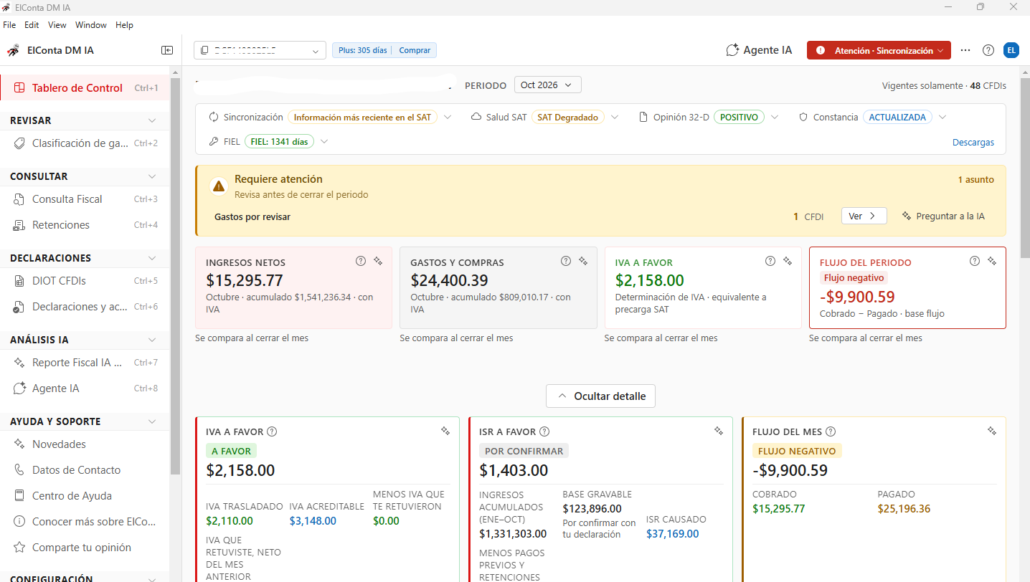
Task: Expand the FIEL status chevron
Action: pos(325,141)
